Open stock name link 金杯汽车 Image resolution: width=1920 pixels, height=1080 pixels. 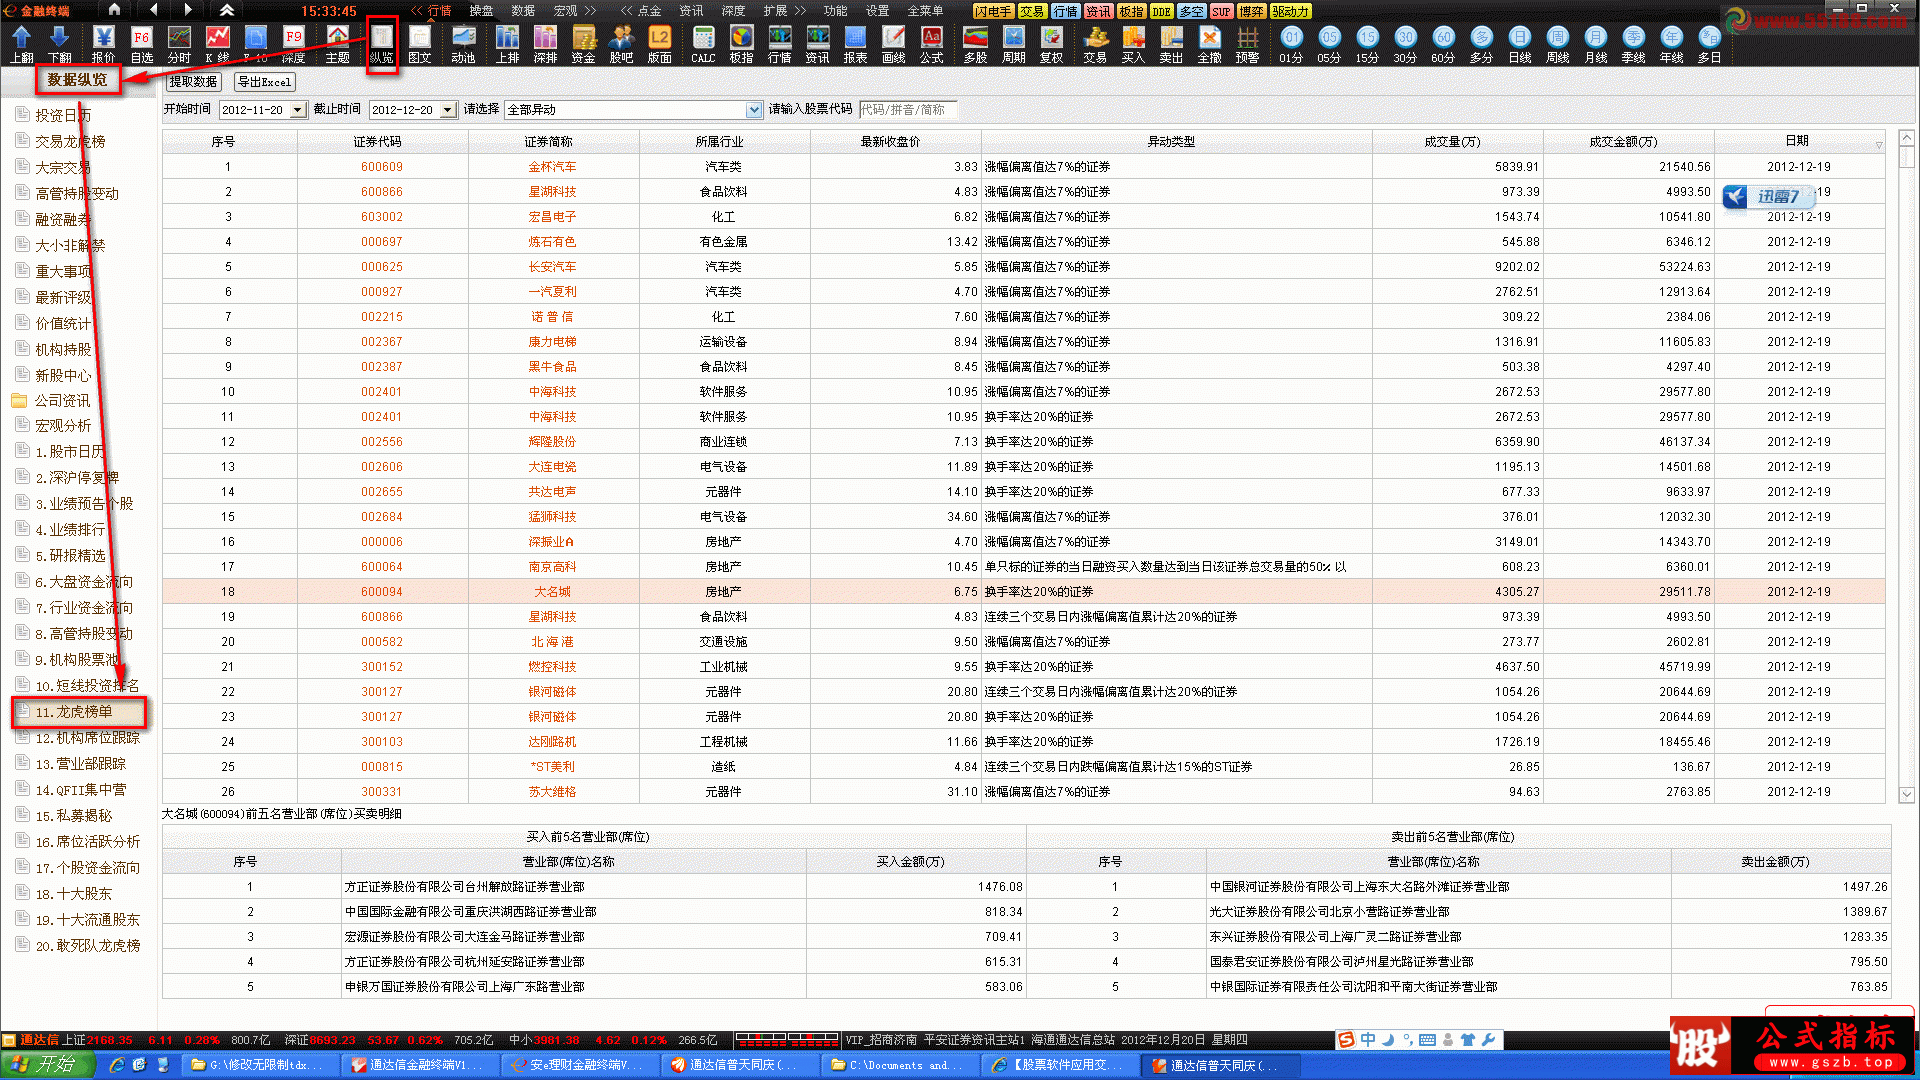tap(552, 166)
